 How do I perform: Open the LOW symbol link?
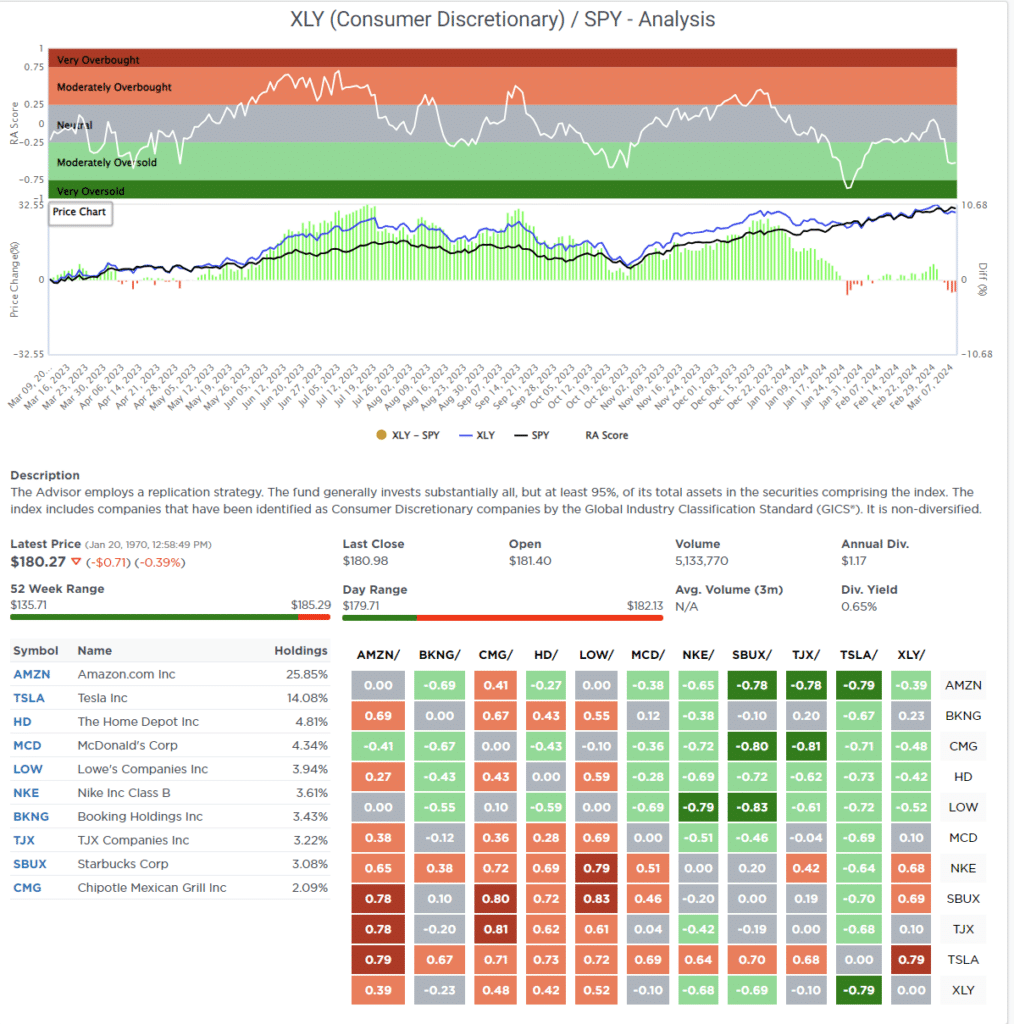27,769
